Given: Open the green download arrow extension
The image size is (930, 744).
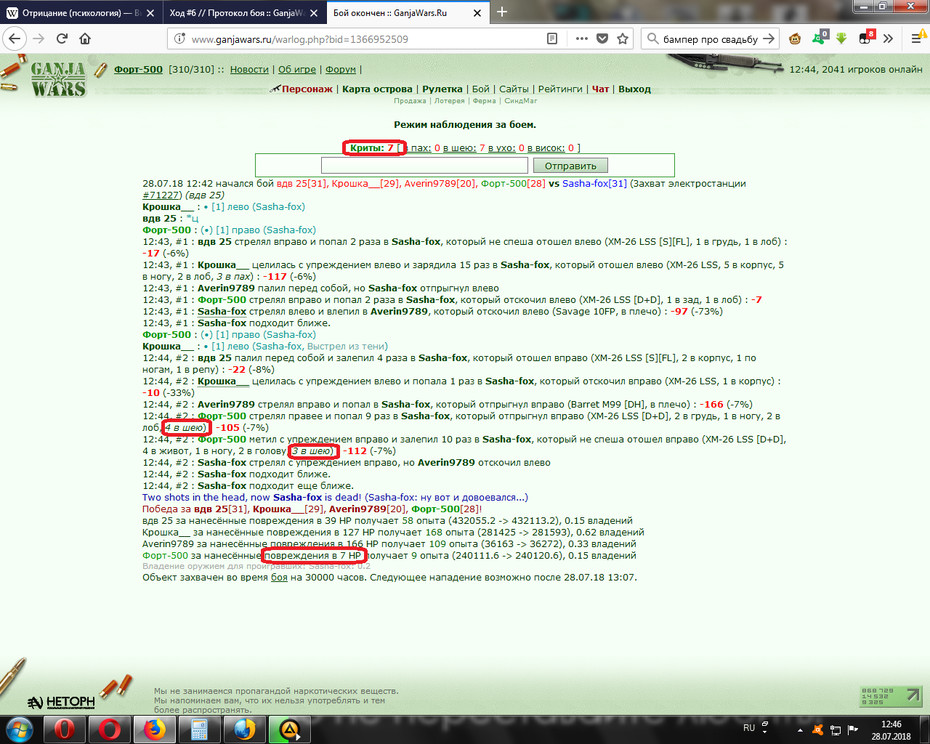Looking at the screenshot, I should click(841, 39).
